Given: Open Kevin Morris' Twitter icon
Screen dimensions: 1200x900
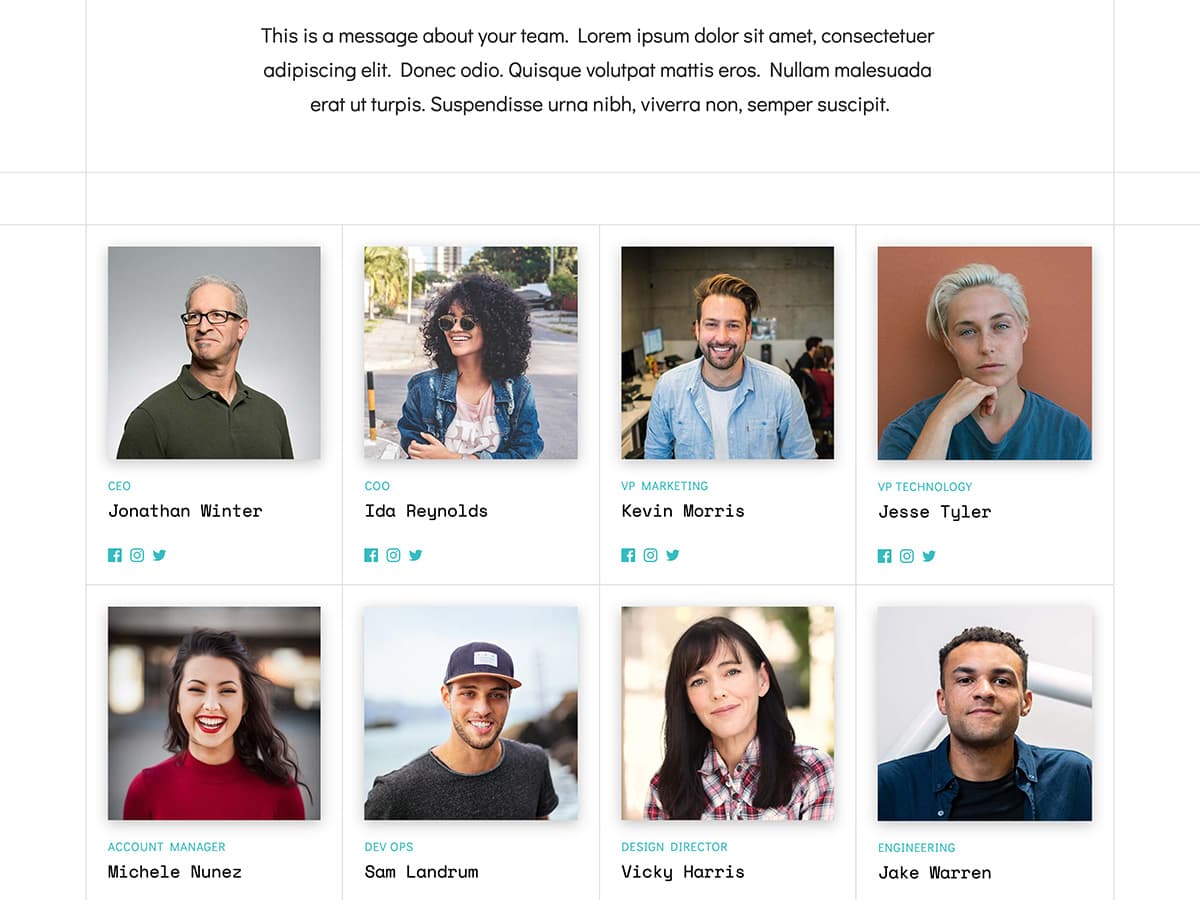Looking at the screenshot, I should [x=672, y=554].
